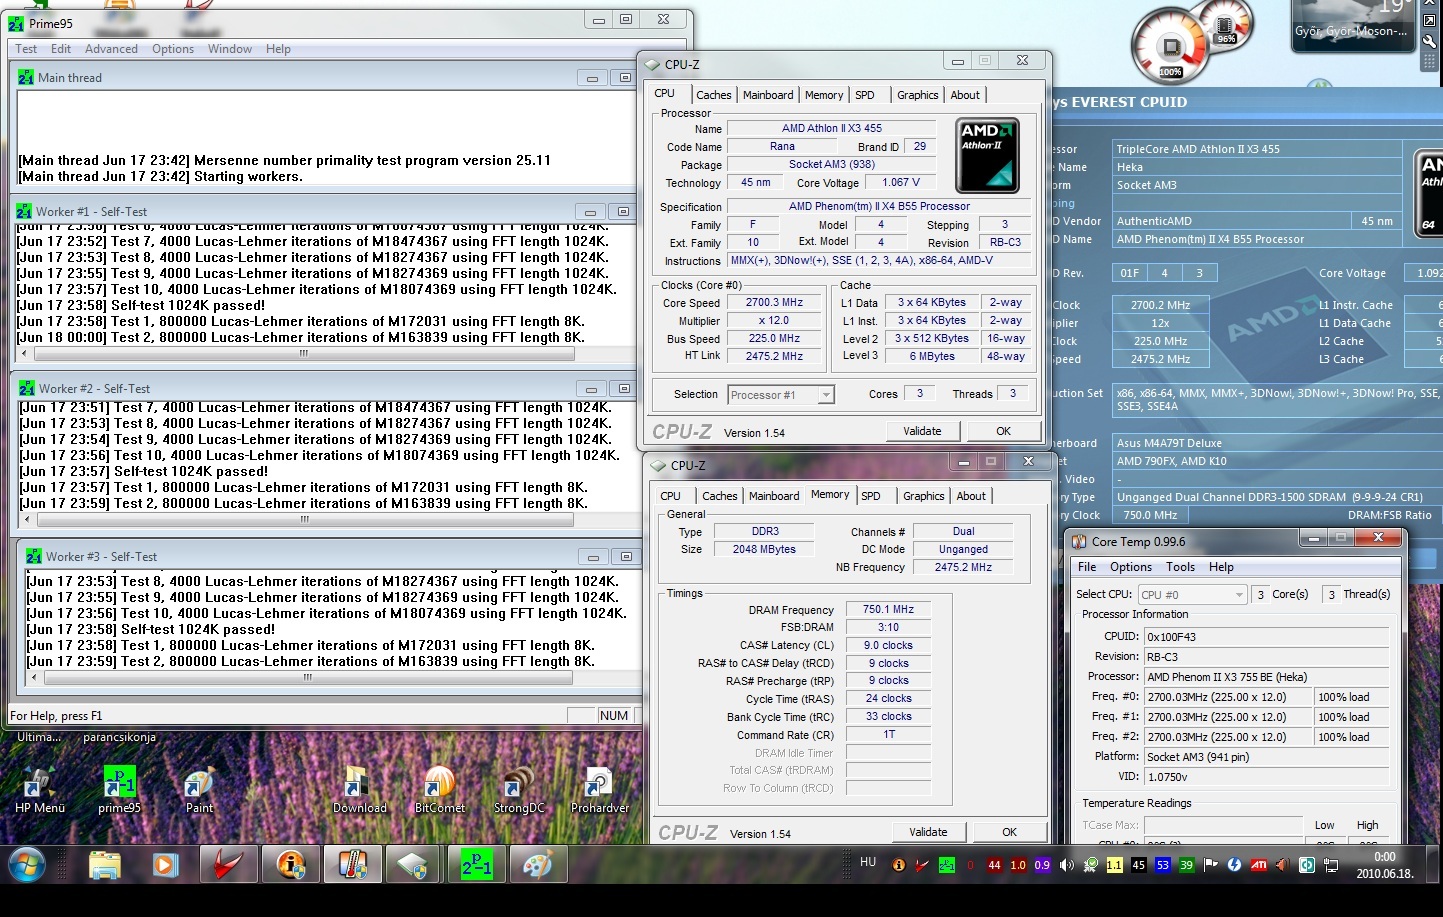This screenshot has width=1443, height=917.
Task: Launch prime95 desktop shortcut
Action: point(119,790)
